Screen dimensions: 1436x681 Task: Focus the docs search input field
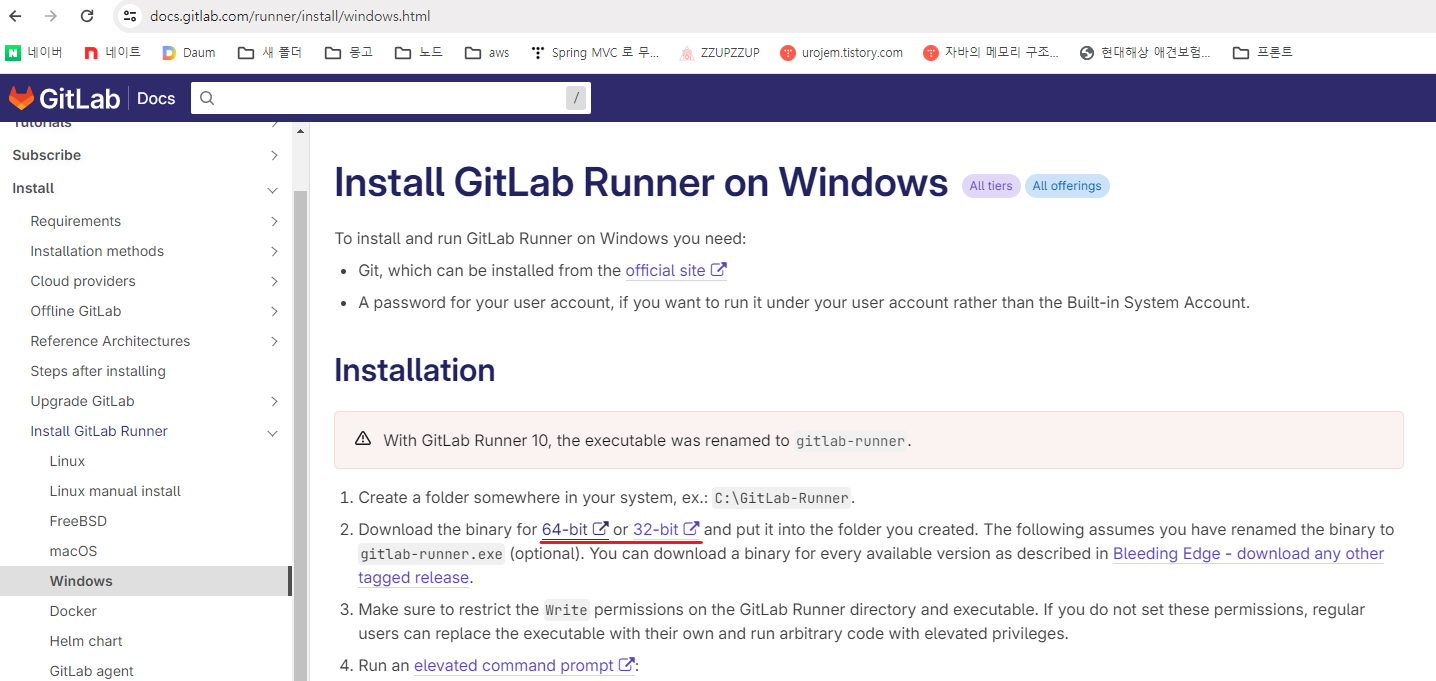point(390,98)
